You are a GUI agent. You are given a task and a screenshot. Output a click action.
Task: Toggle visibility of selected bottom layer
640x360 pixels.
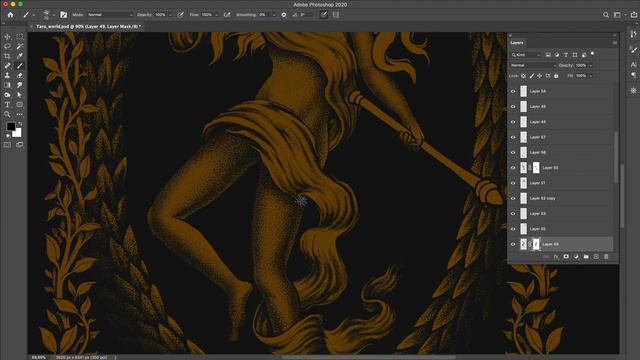click(x=513, y=244)
